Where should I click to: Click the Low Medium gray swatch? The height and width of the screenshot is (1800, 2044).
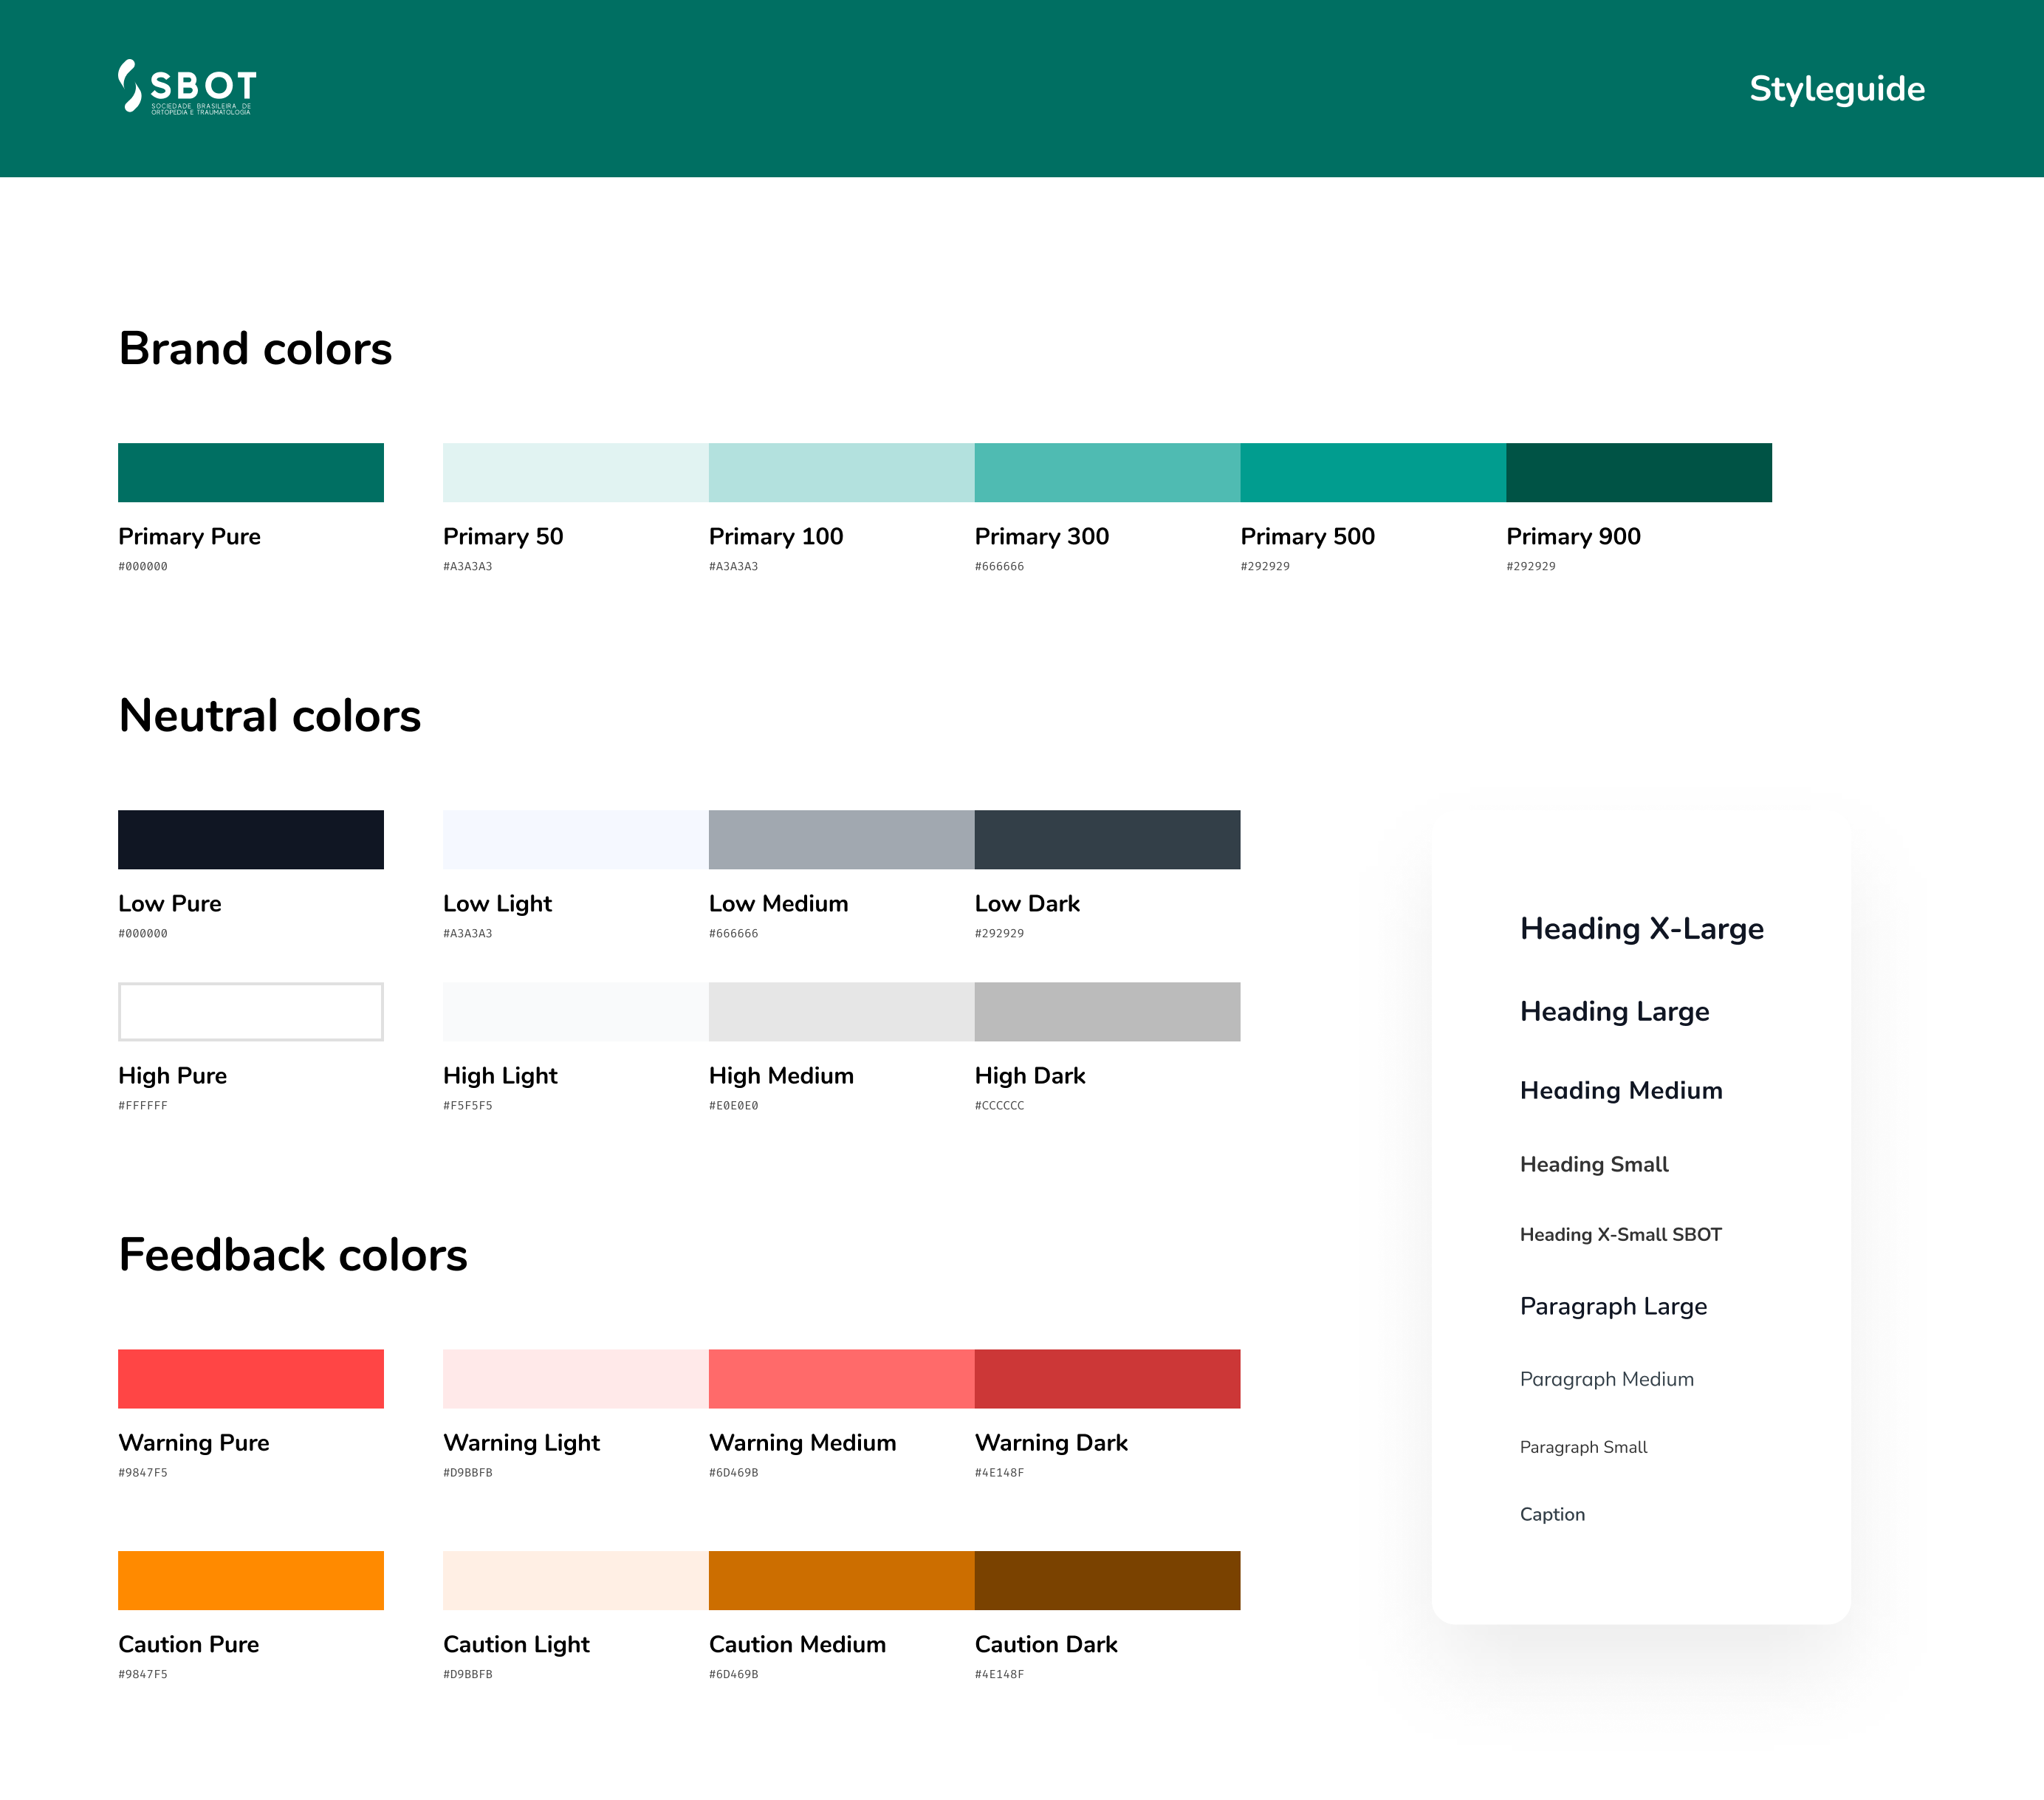[841, 839]
